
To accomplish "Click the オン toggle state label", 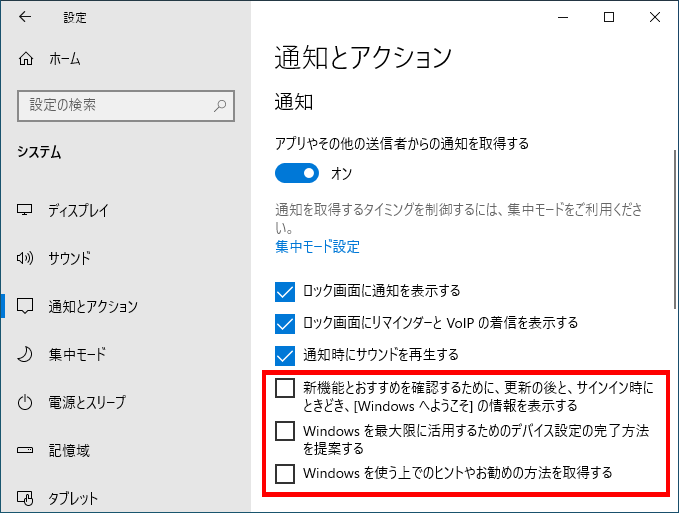I will pyautogui.click(x=341, y=174).
